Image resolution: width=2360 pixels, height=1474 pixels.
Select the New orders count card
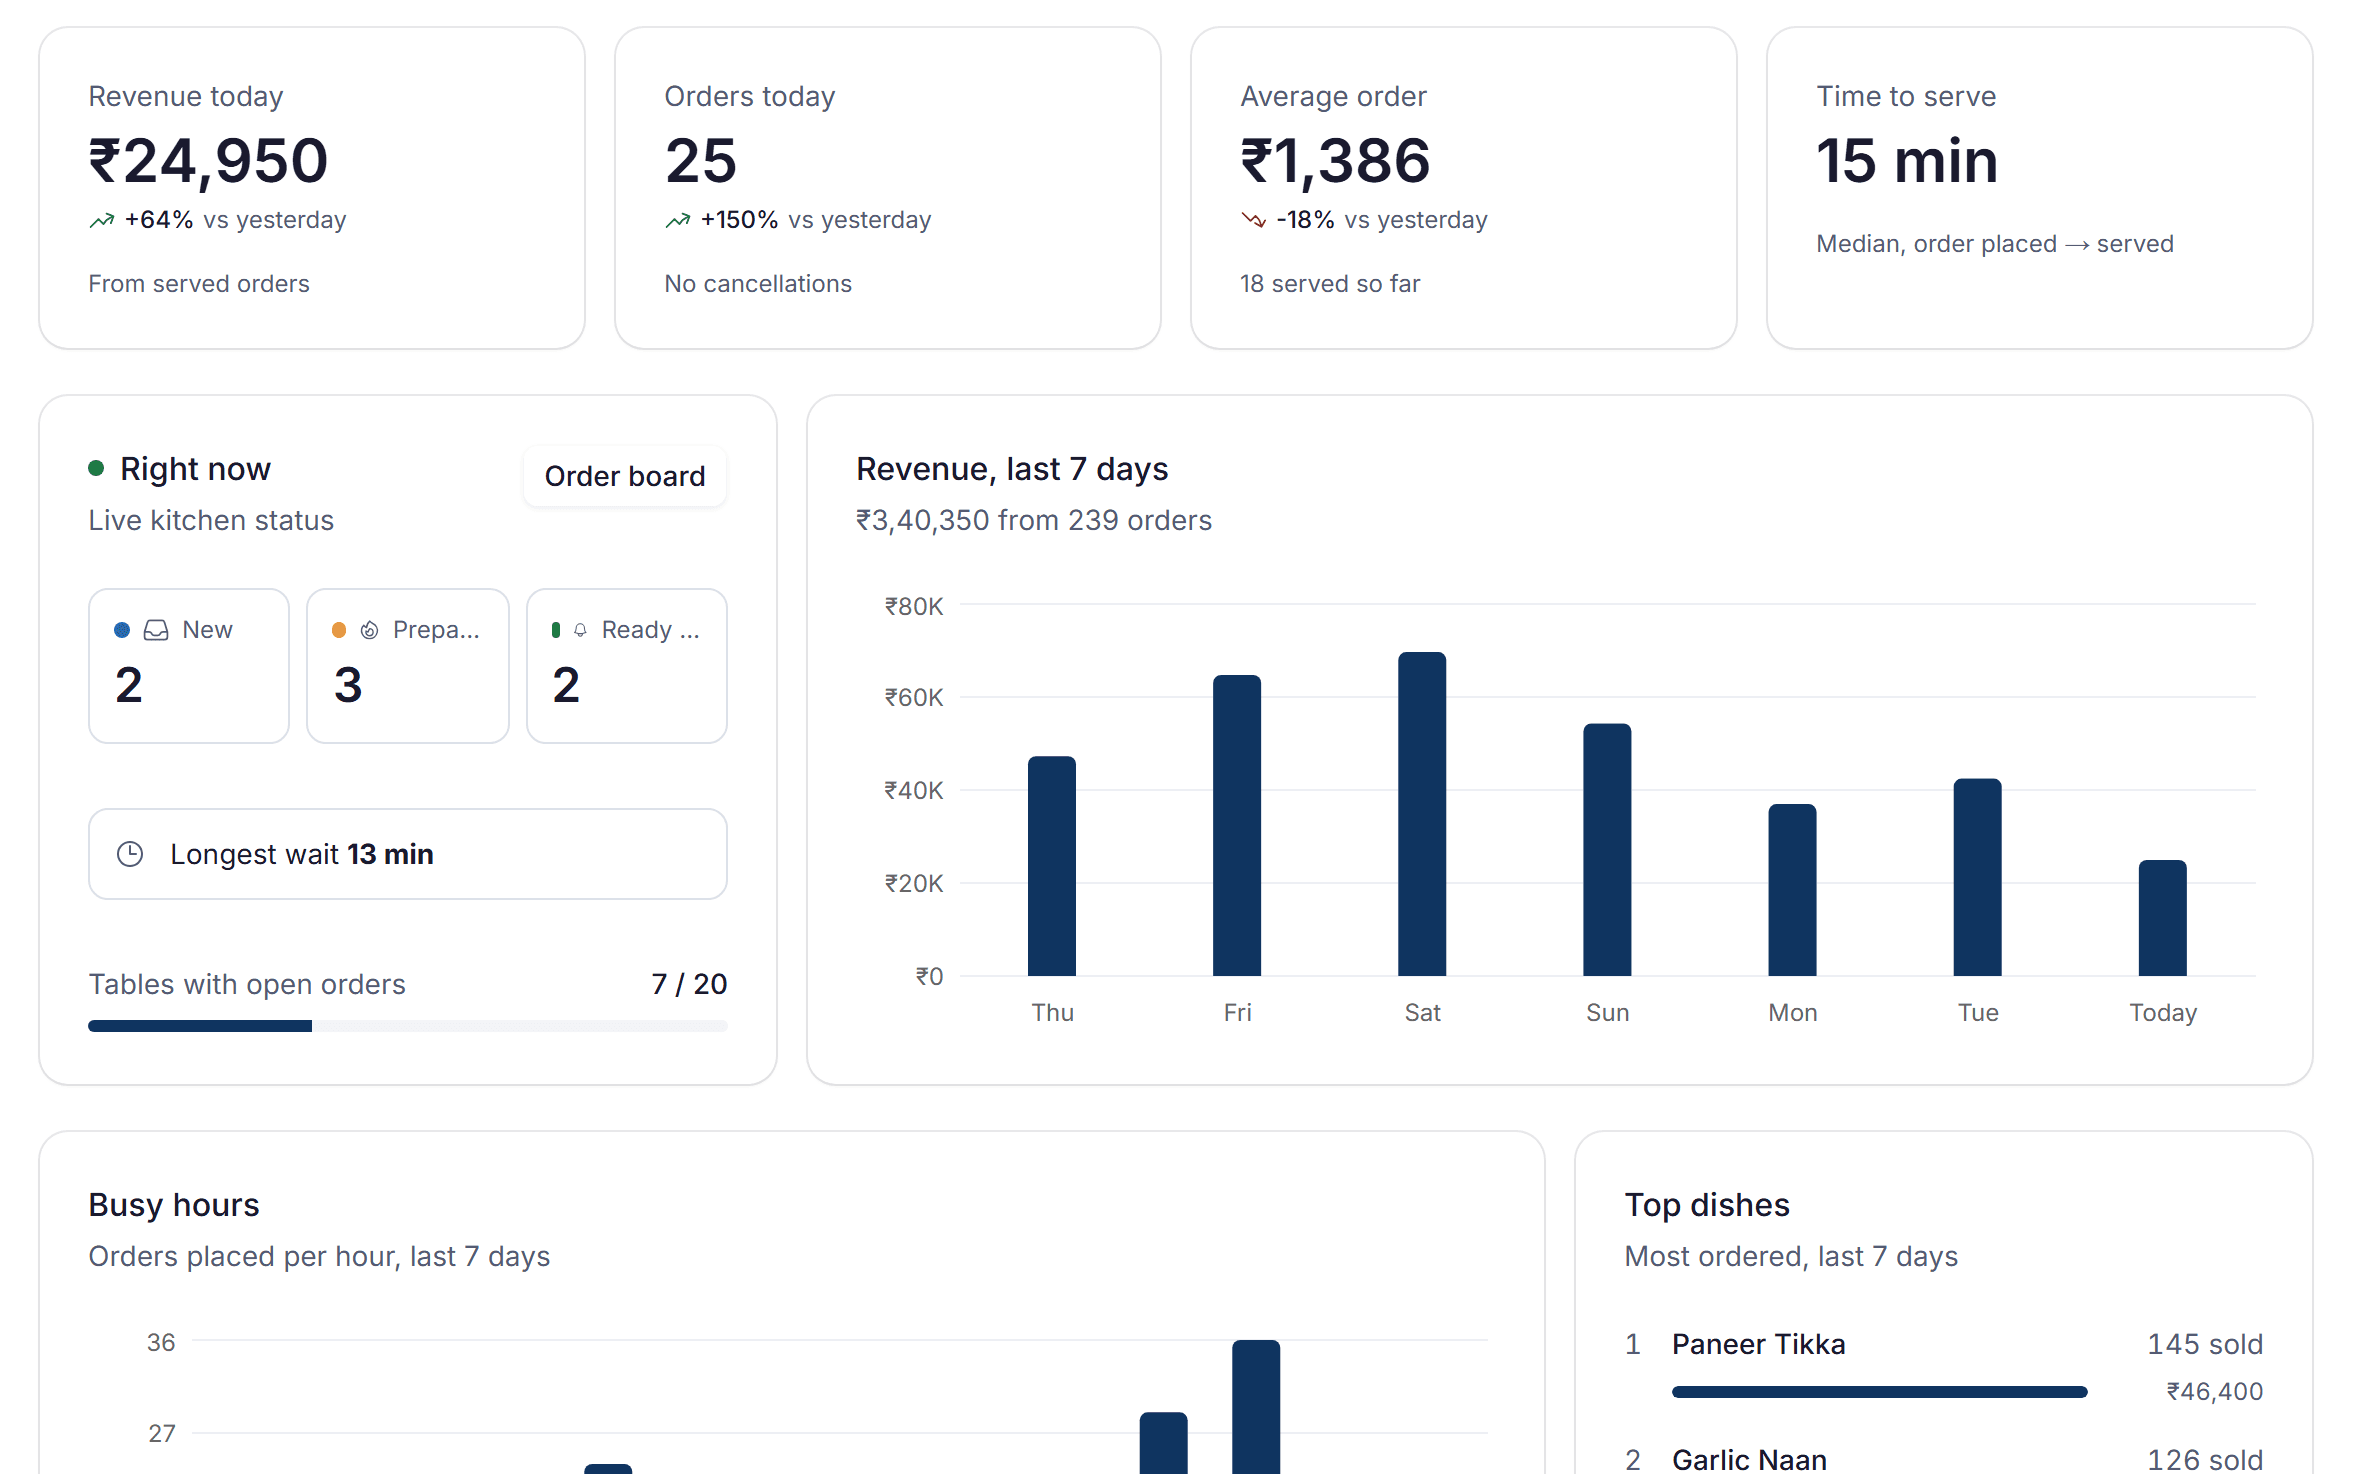pos(189,666)
